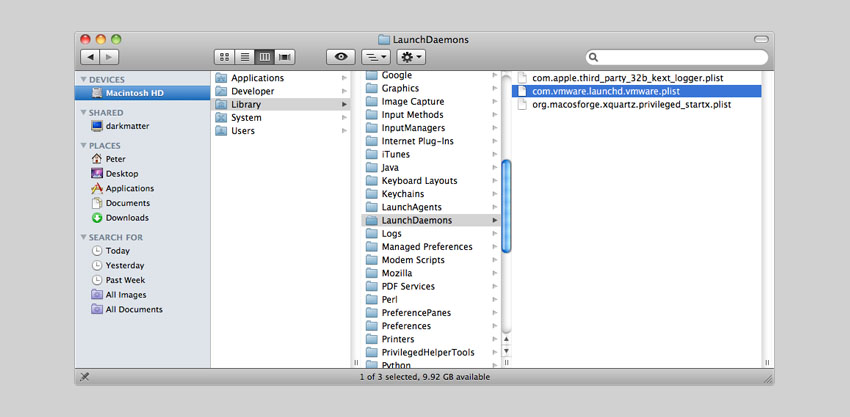Screen dimensions: 850x417
Task: Expand Modem Scripts using its arrow
Action: click(x=495, y=260)
